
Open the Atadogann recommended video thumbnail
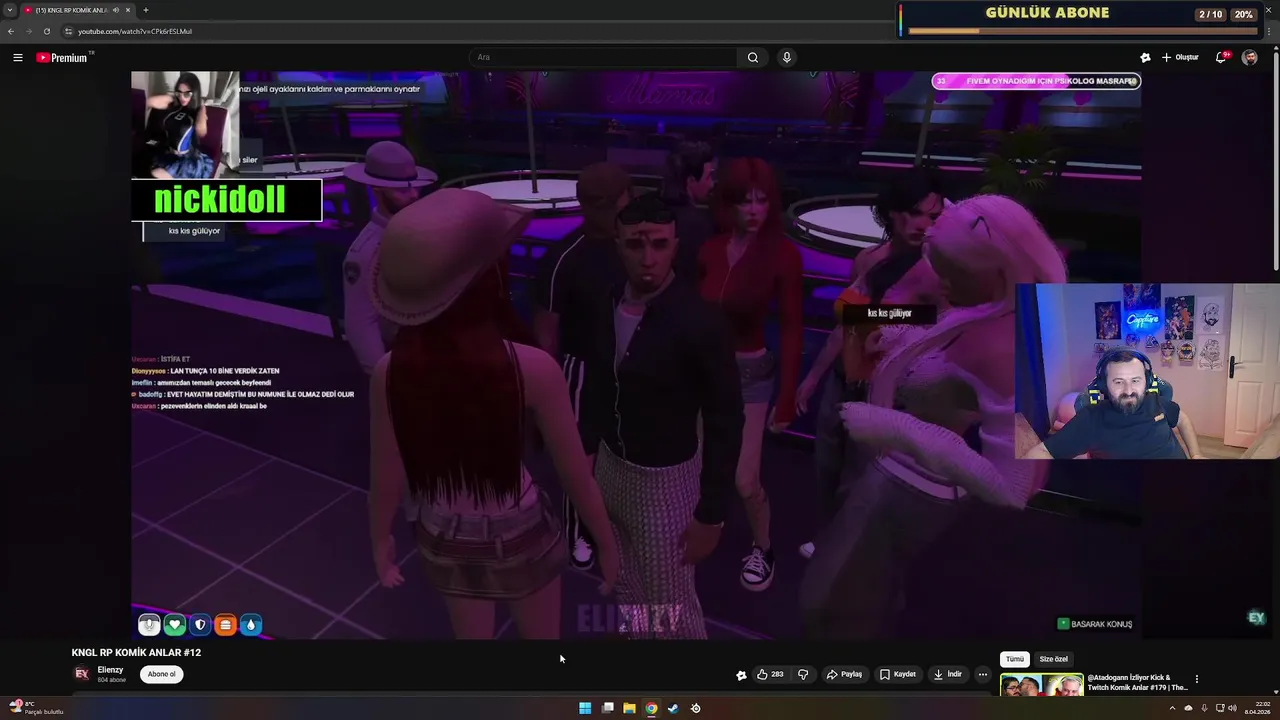coord(1041,685)
